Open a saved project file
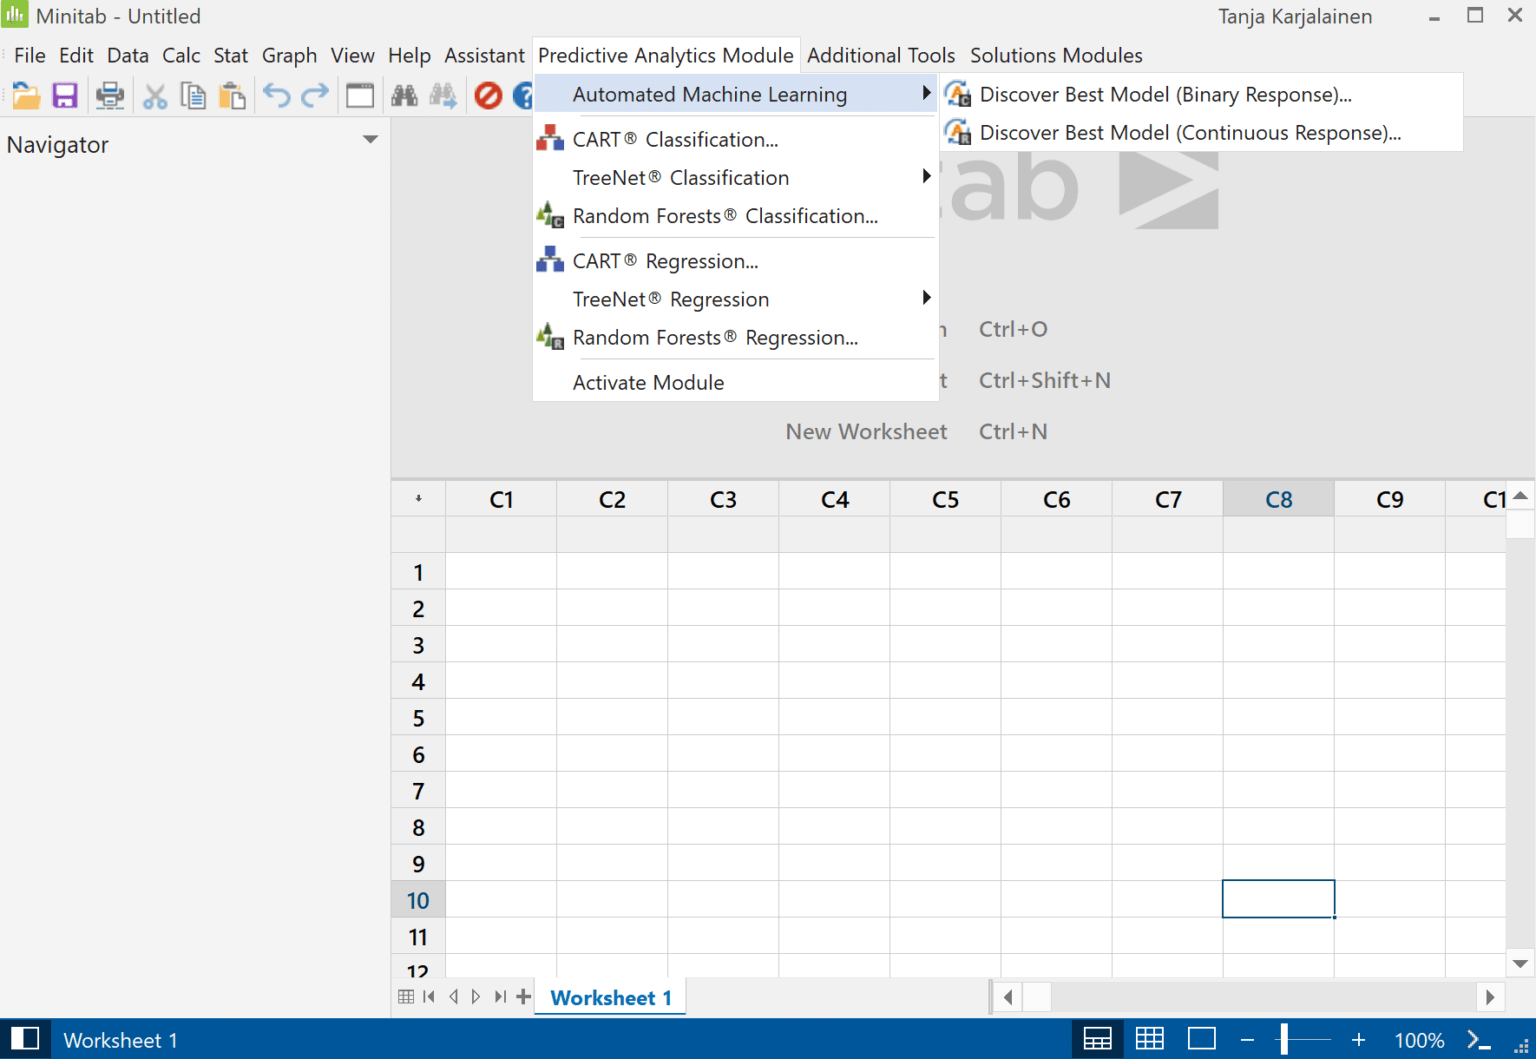 26,95
